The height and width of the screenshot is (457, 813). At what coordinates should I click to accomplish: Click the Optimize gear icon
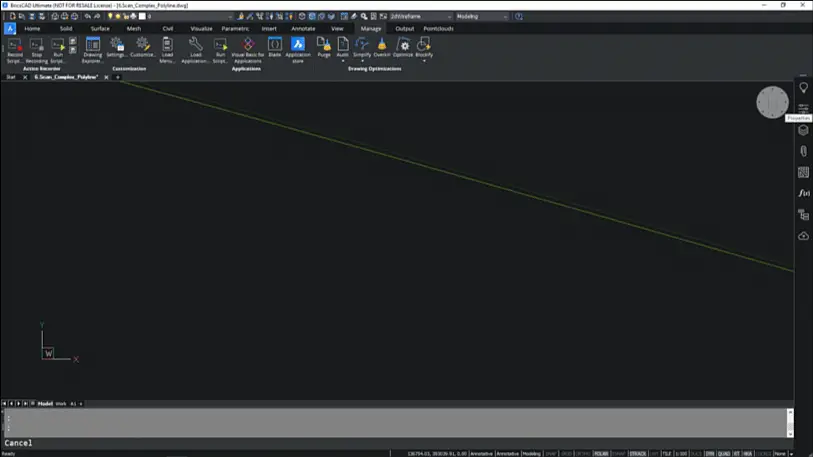403,47
